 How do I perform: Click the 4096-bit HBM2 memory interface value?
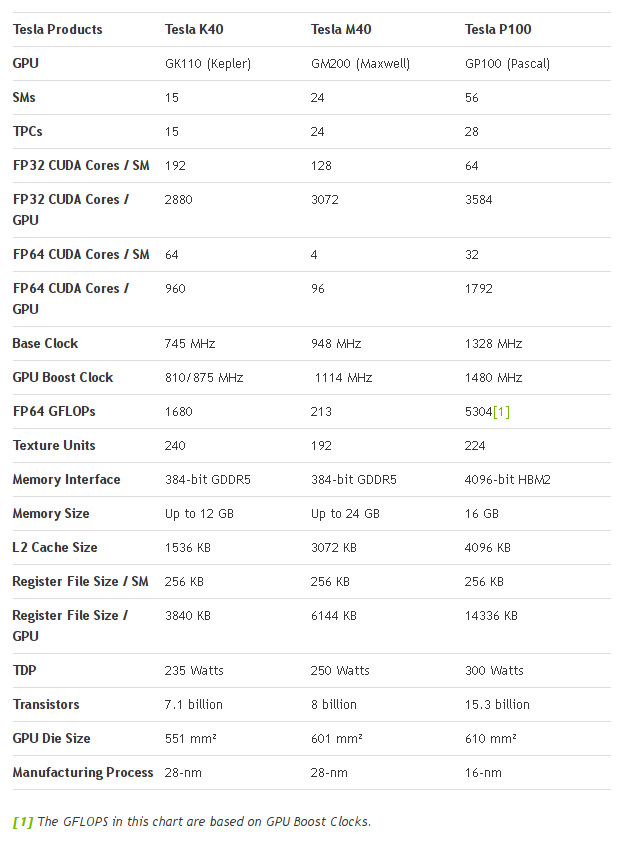pyautogui.click(x=507, y=480)
